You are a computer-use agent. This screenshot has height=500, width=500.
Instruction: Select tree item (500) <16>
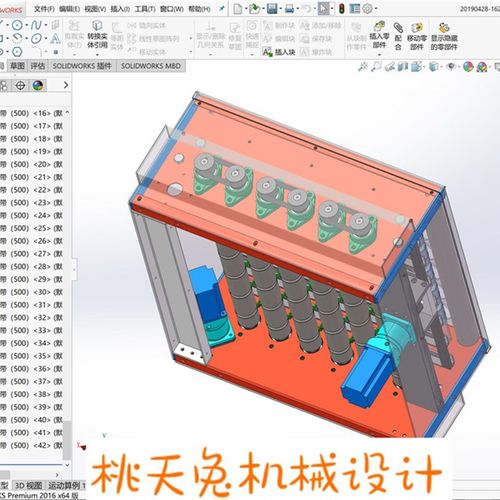(x=31, y=113)
